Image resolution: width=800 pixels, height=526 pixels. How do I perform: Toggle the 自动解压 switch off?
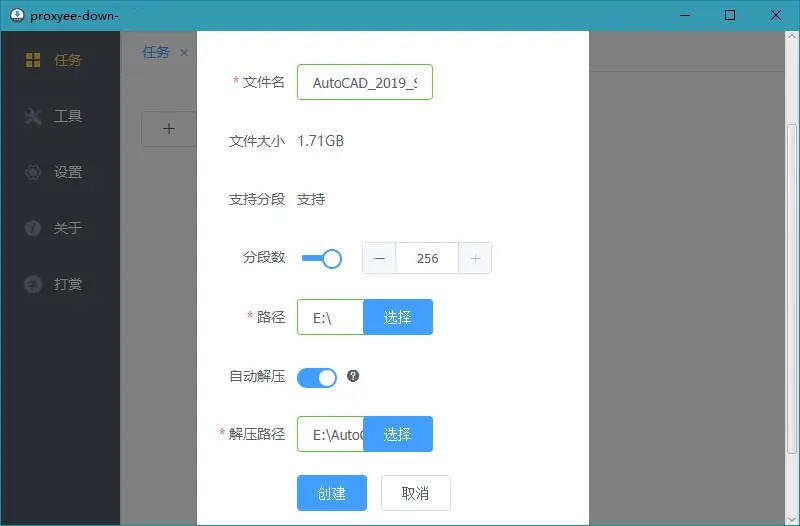(317, 378)
